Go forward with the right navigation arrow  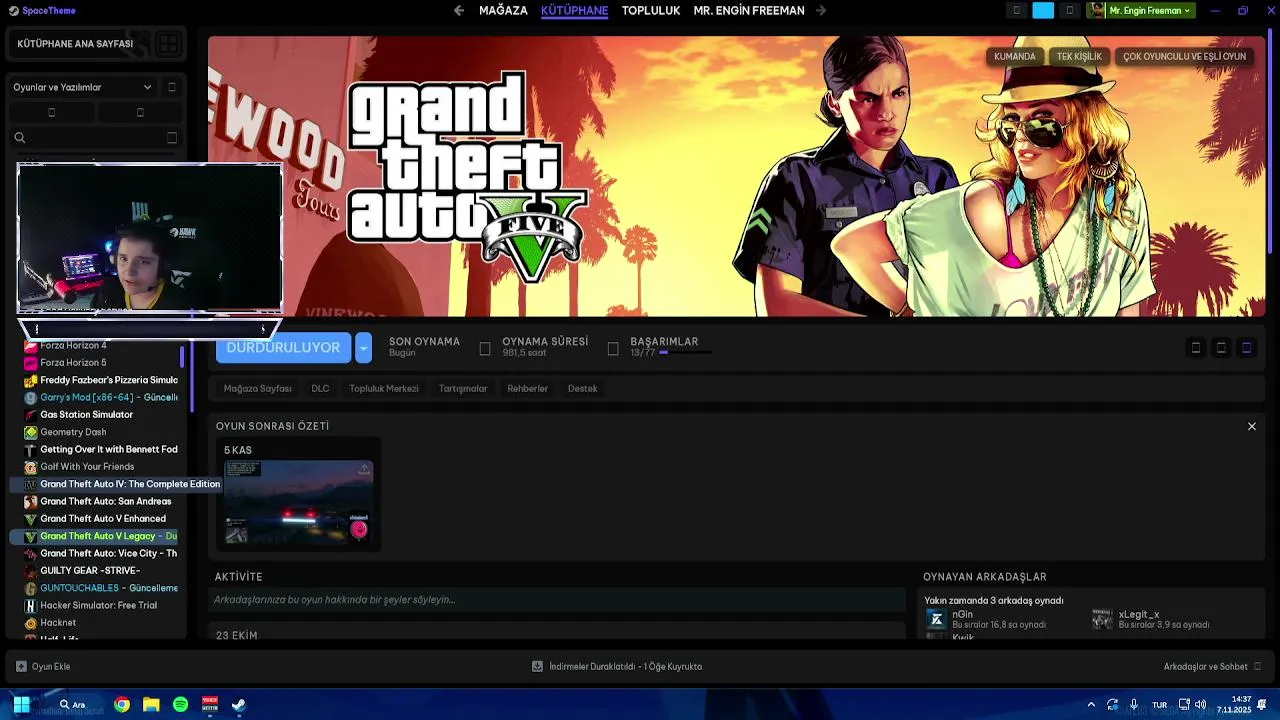(821, 11)
